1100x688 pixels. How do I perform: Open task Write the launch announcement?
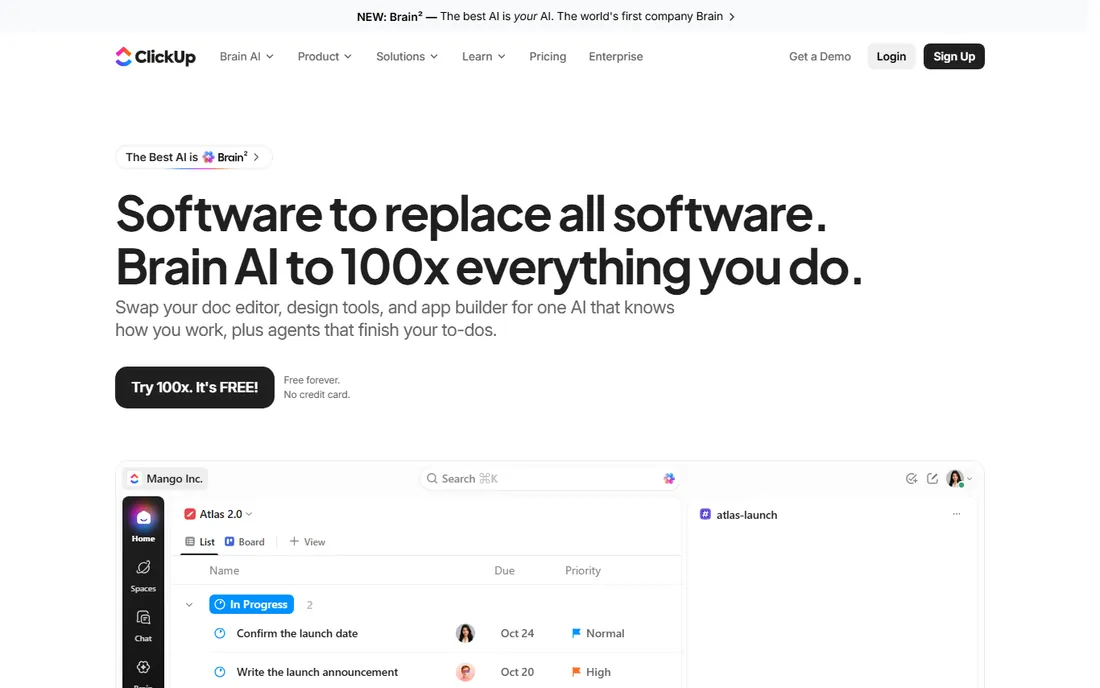click(x=317, y=672)
